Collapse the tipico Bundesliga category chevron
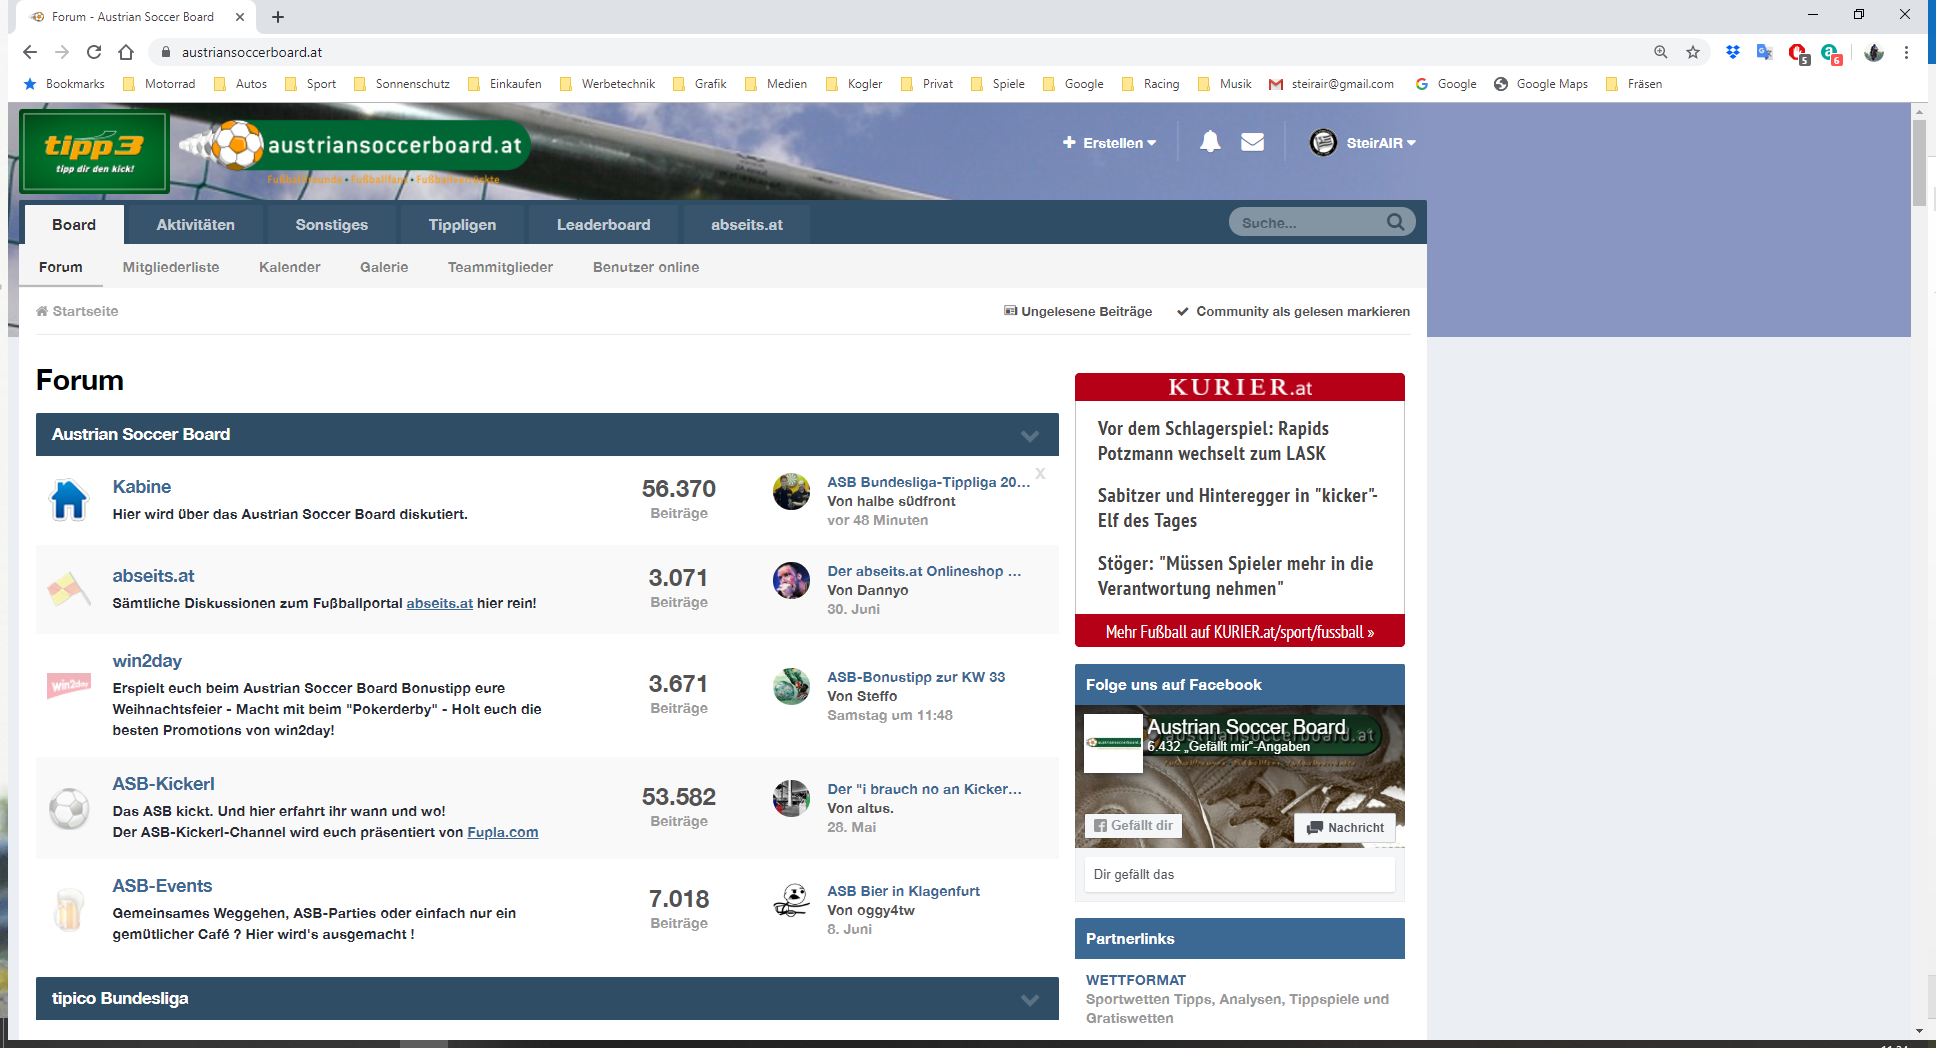The image size is (1936, 1048). point(1030,999)
